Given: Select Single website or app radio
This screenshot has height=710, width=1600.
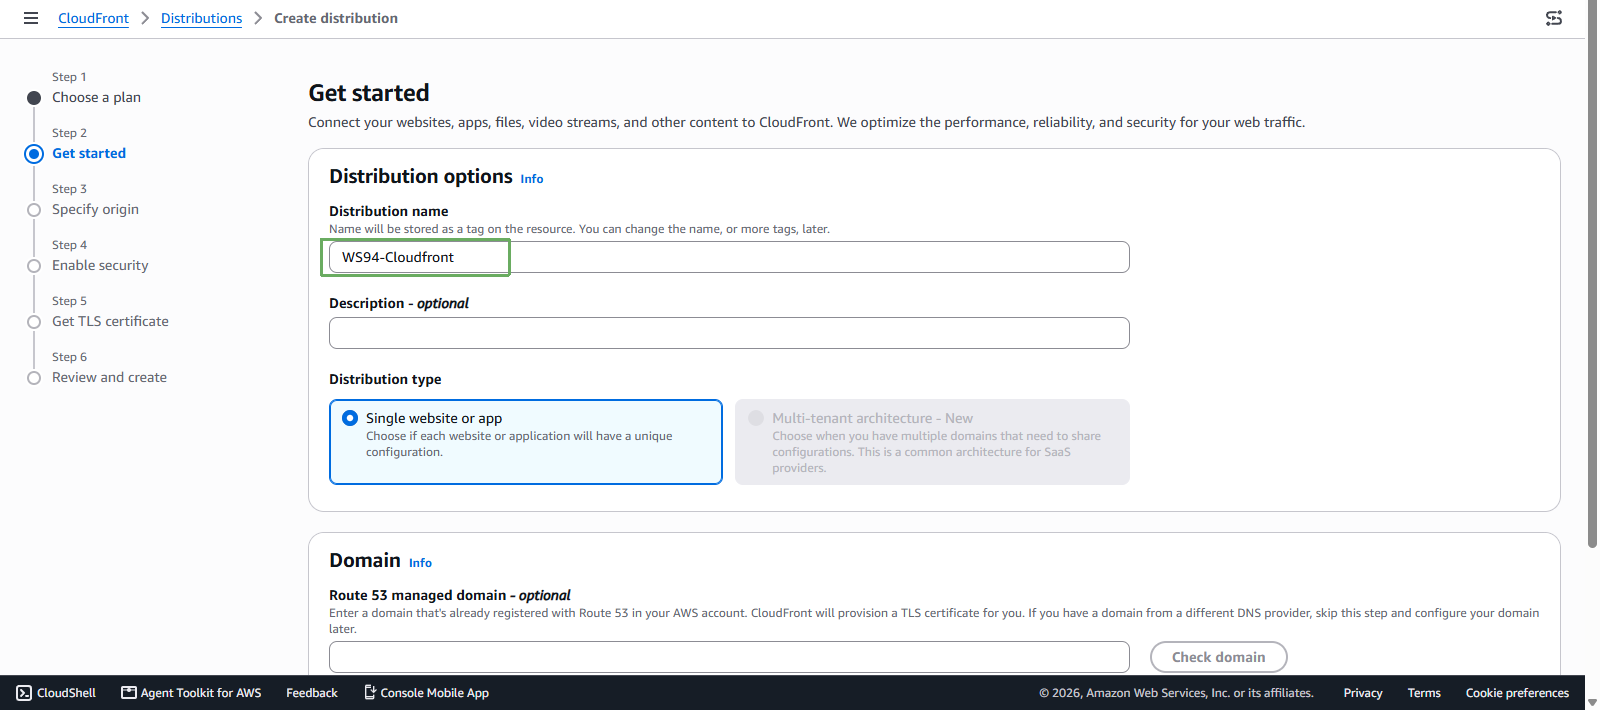Looking at the screenshot, I should (350, 418).
